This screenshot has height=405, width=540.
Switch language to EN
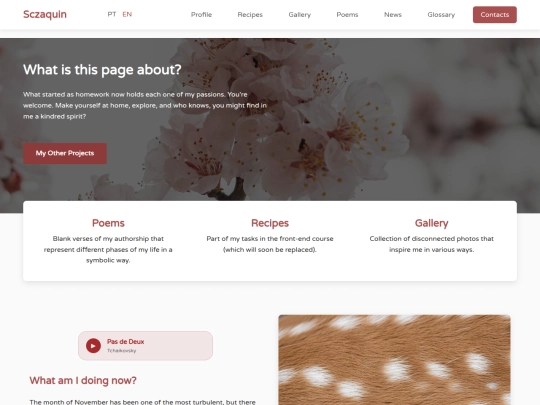coord(127,14)
